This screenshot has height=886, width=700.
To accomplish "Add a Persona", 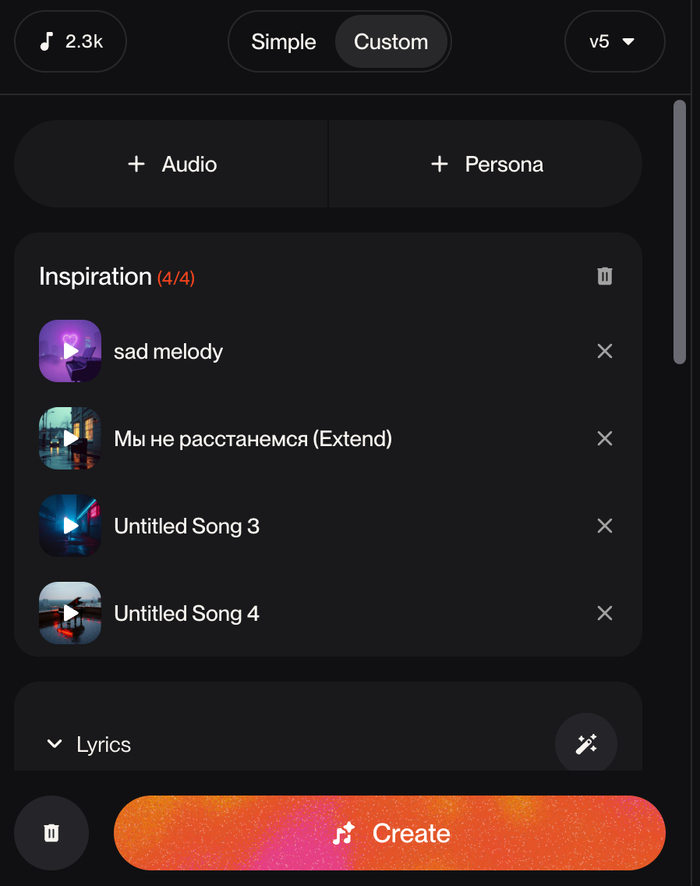I will pos(486,164).
